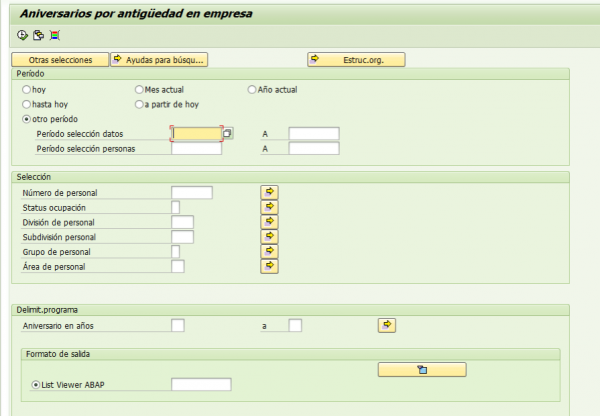The width and height of the screenshot is (600, 416).
Task: Click the Execute (clock) toolbar icon
Action: coord(22,36)
